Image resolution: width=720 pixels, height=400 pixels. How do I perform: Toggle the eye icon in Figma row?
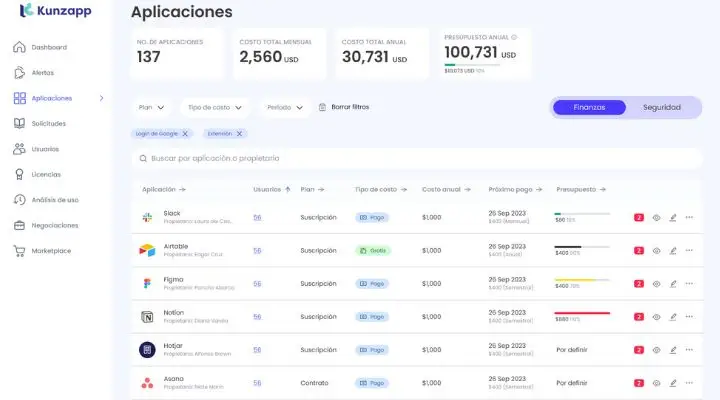[x=656, y=283]
